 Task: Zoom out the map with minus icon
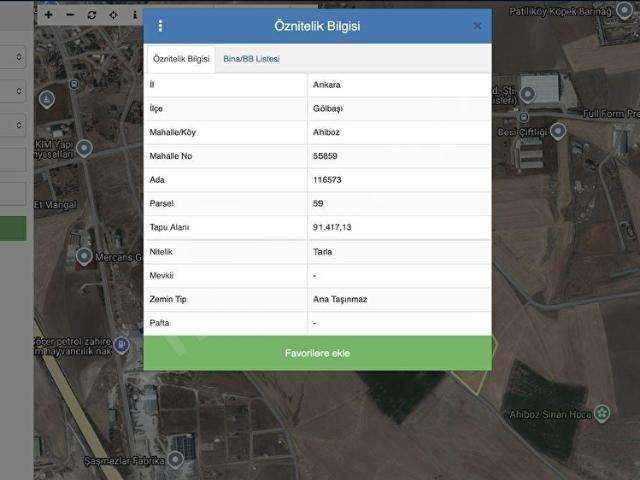[70, 15]
